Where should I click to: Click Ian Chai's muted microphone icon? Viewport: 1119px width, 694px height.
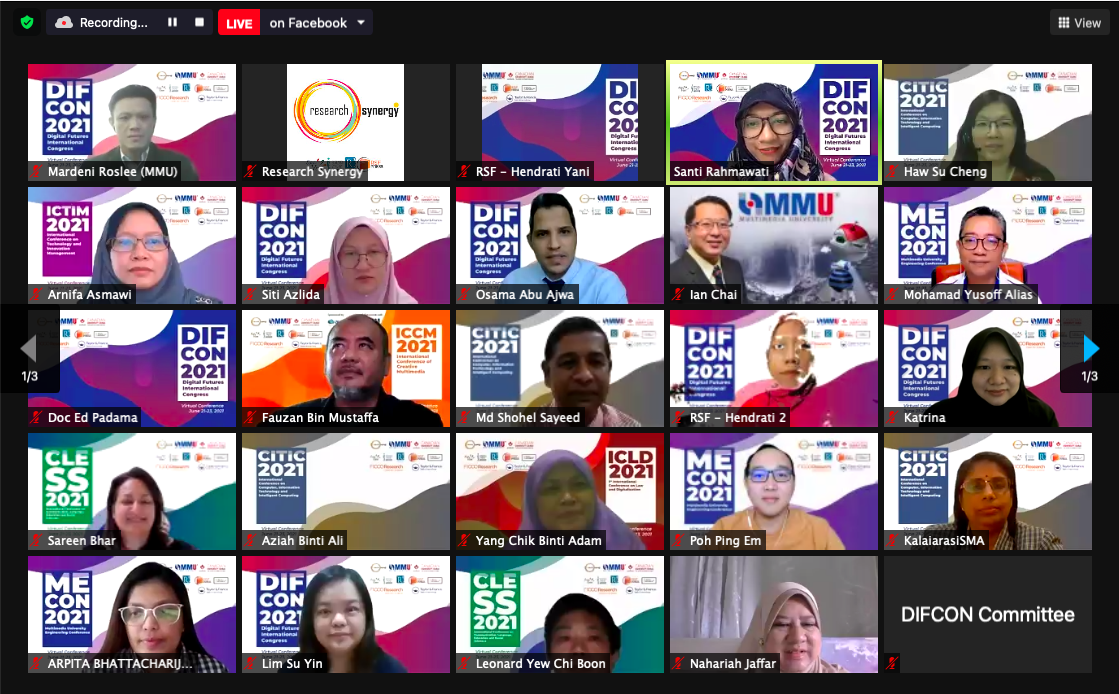pos(679,295)
